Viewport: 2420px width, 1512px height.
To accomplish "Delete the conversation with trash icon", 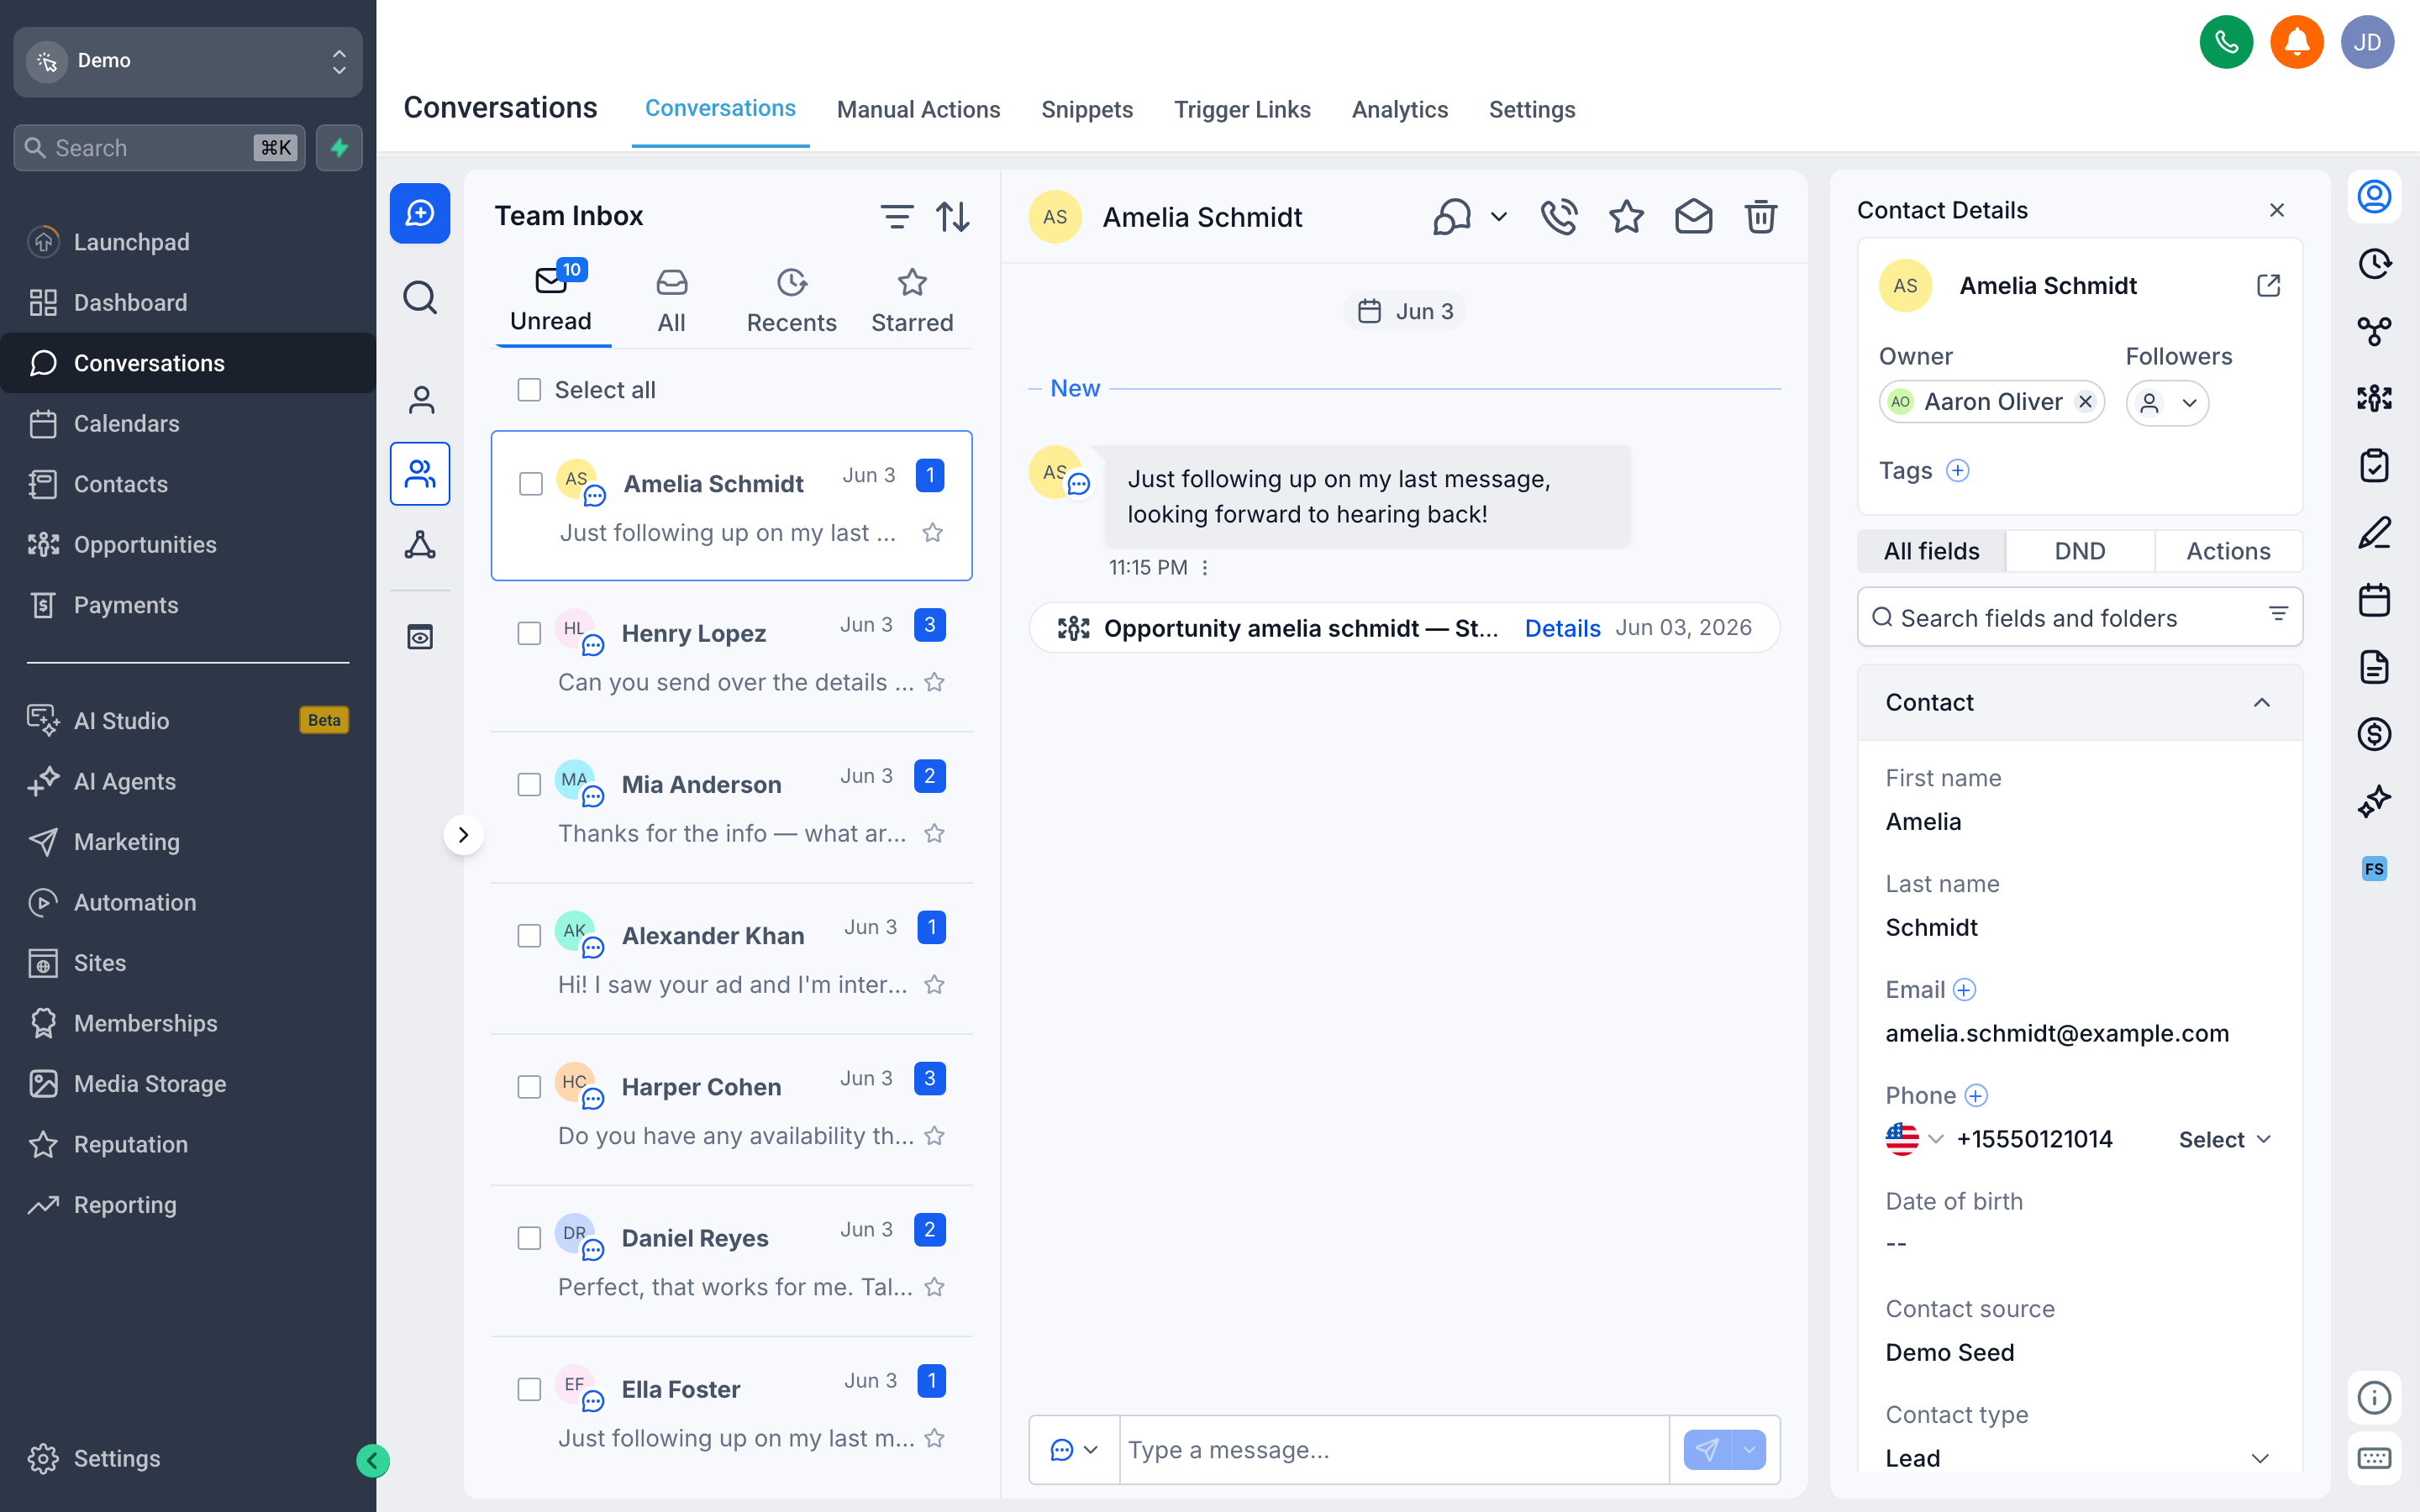I will [1760, 216].
